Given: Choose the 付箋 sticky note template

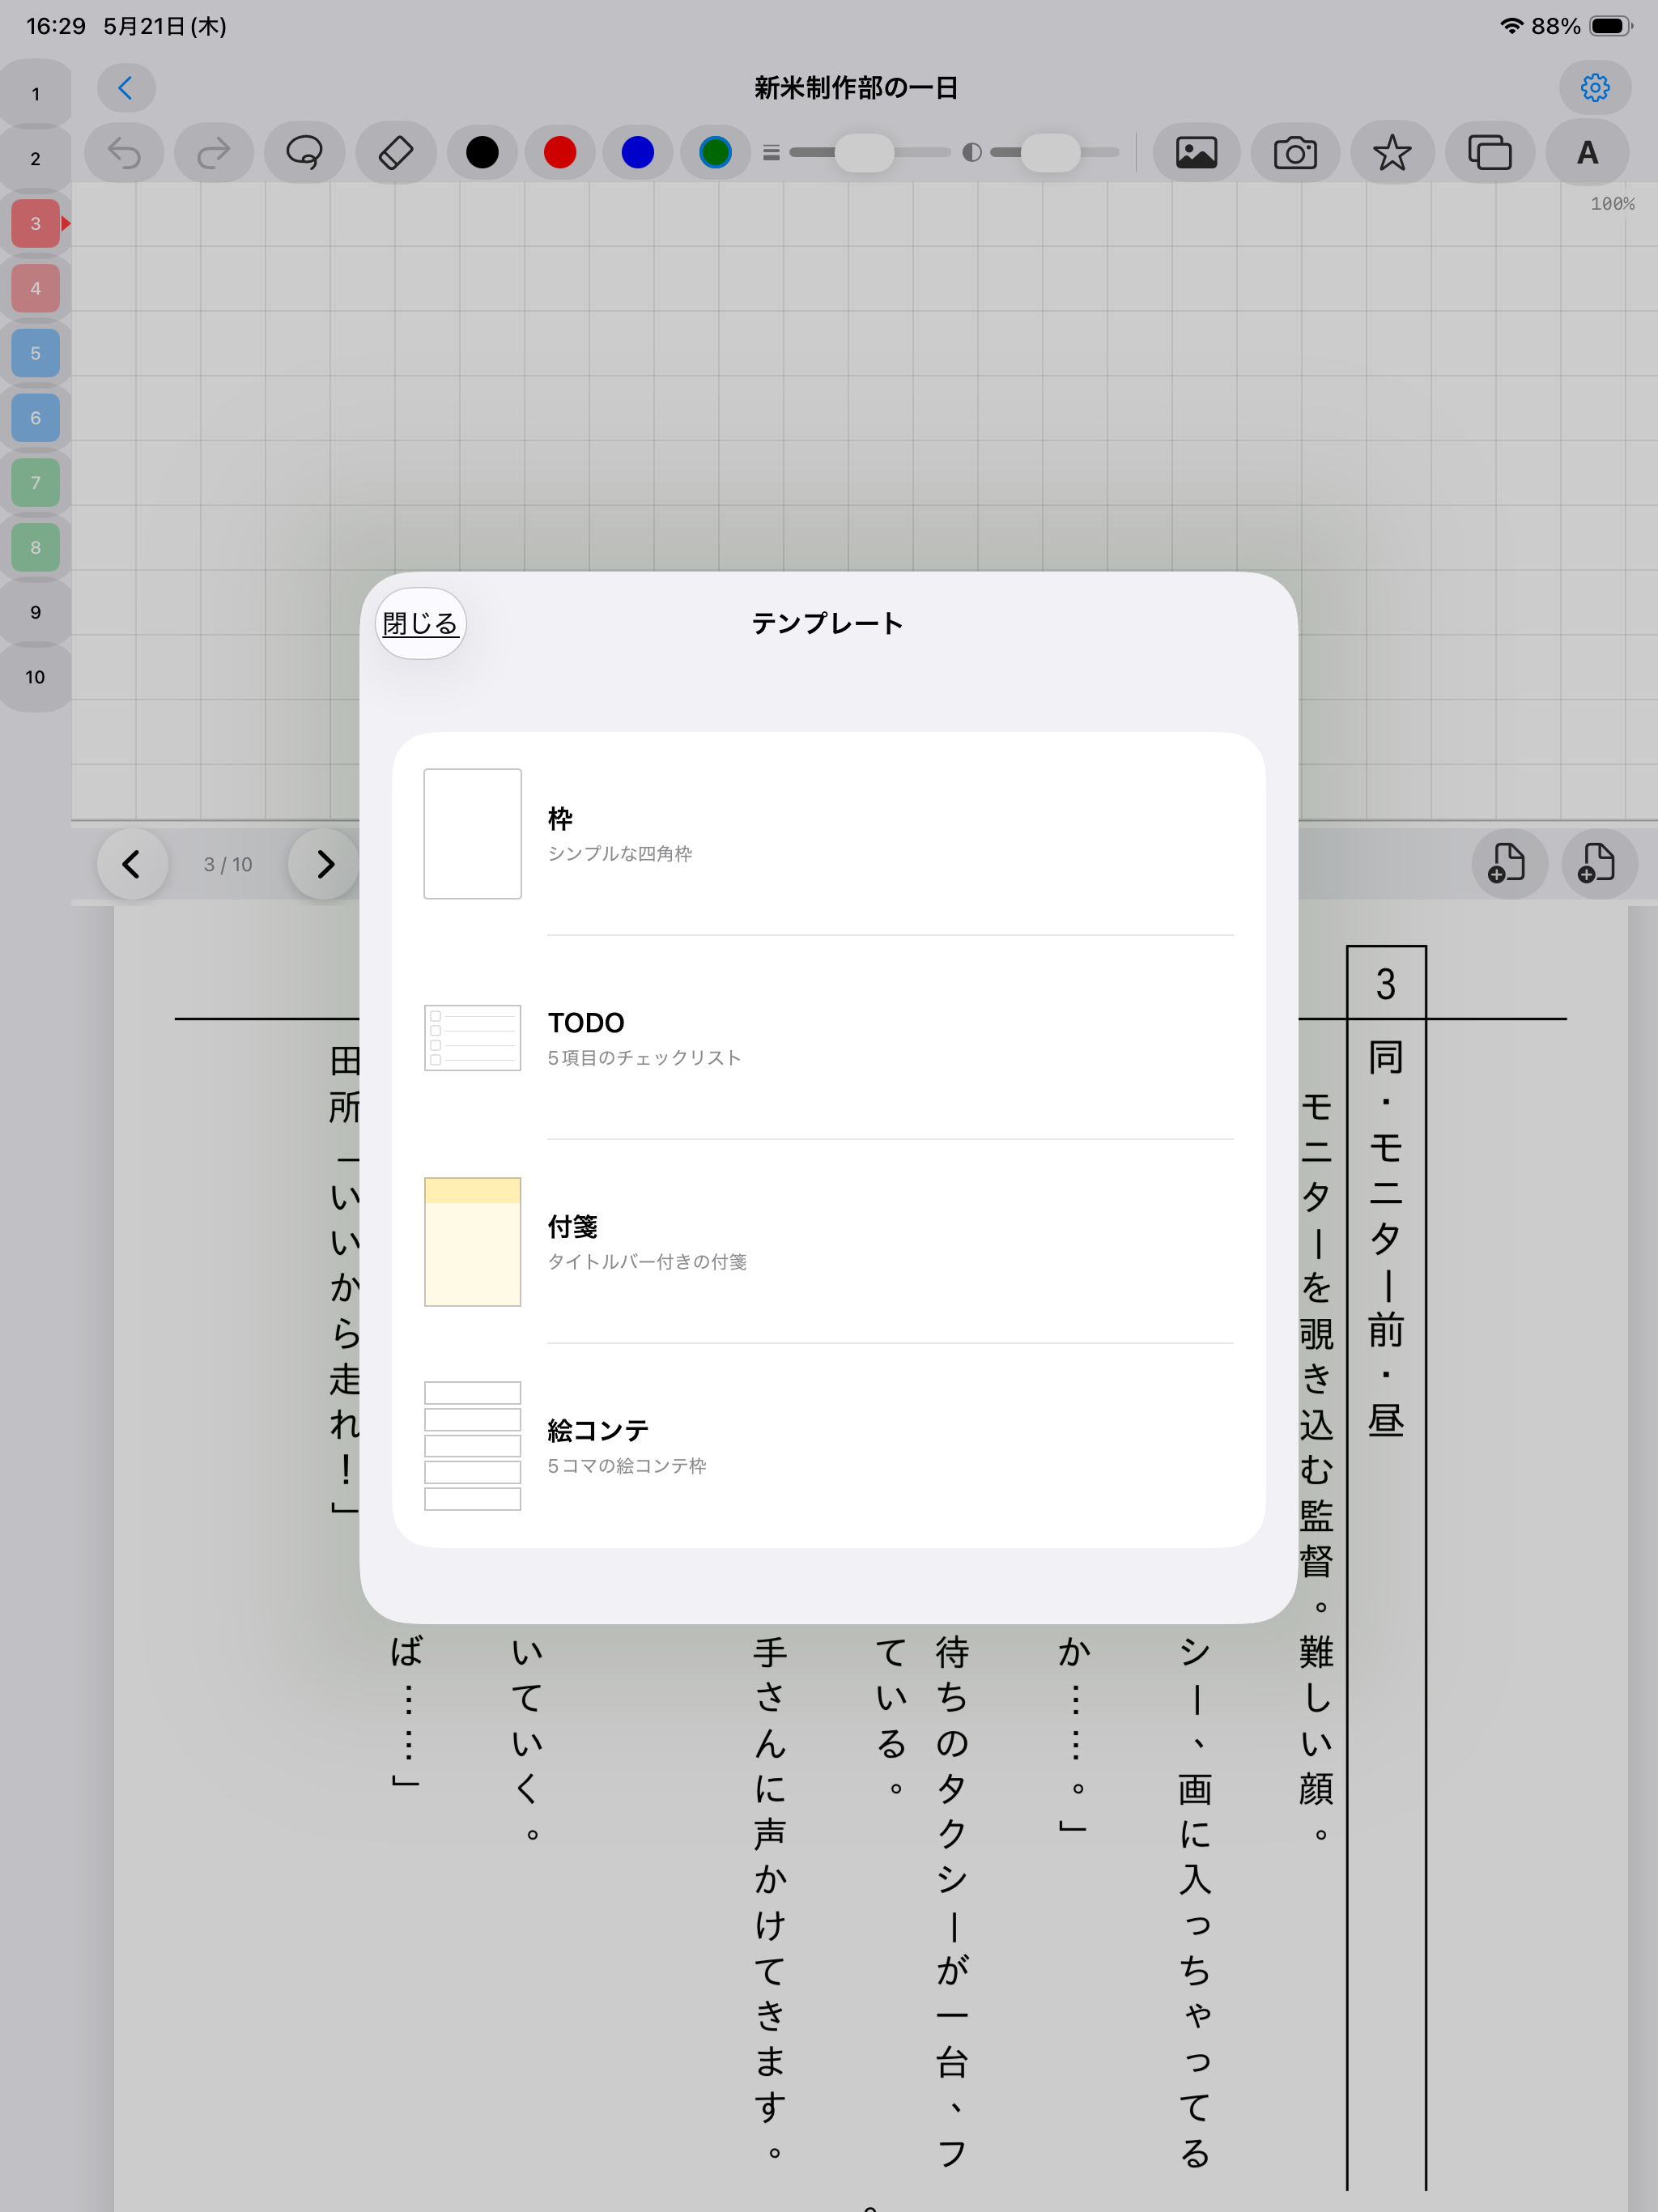Looking at the screenshot, I should click(829, 1242).
